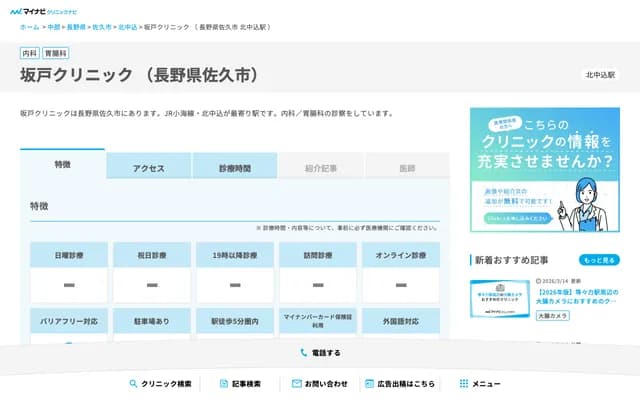This screenshot has height=400, width=640.
Task: Click the 大腸カメラ article tag
Action: click(x=552, y=315)
